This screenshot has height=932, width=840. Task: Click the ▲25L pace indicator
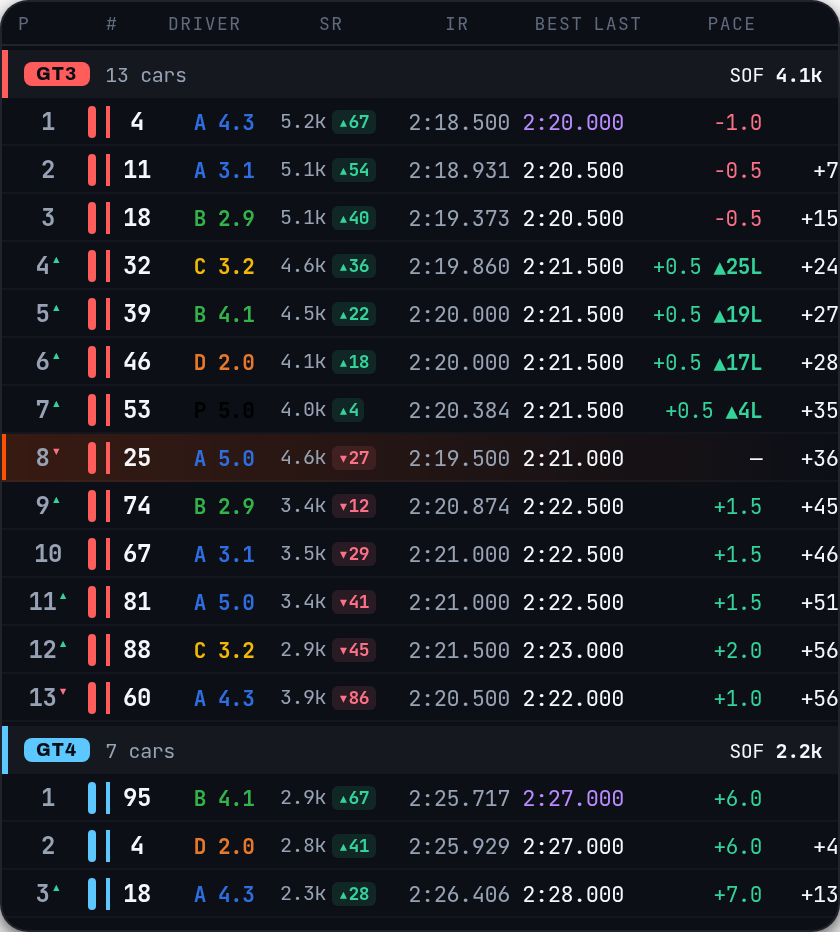(x=737, y=266)
